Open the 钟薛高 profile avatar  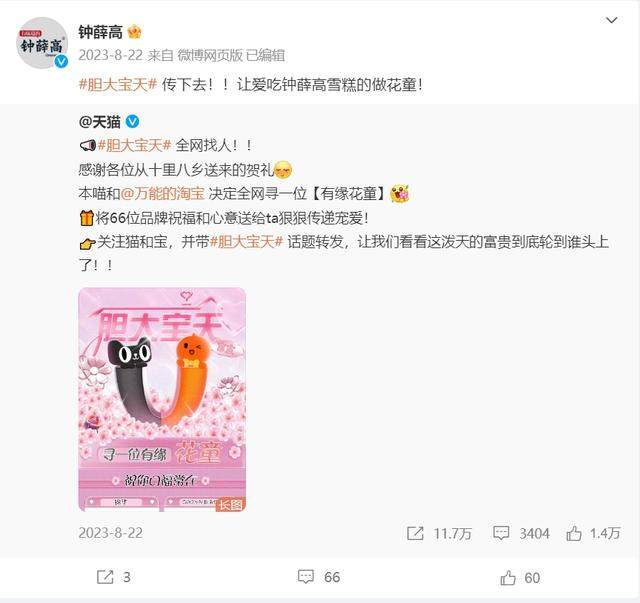42,43
